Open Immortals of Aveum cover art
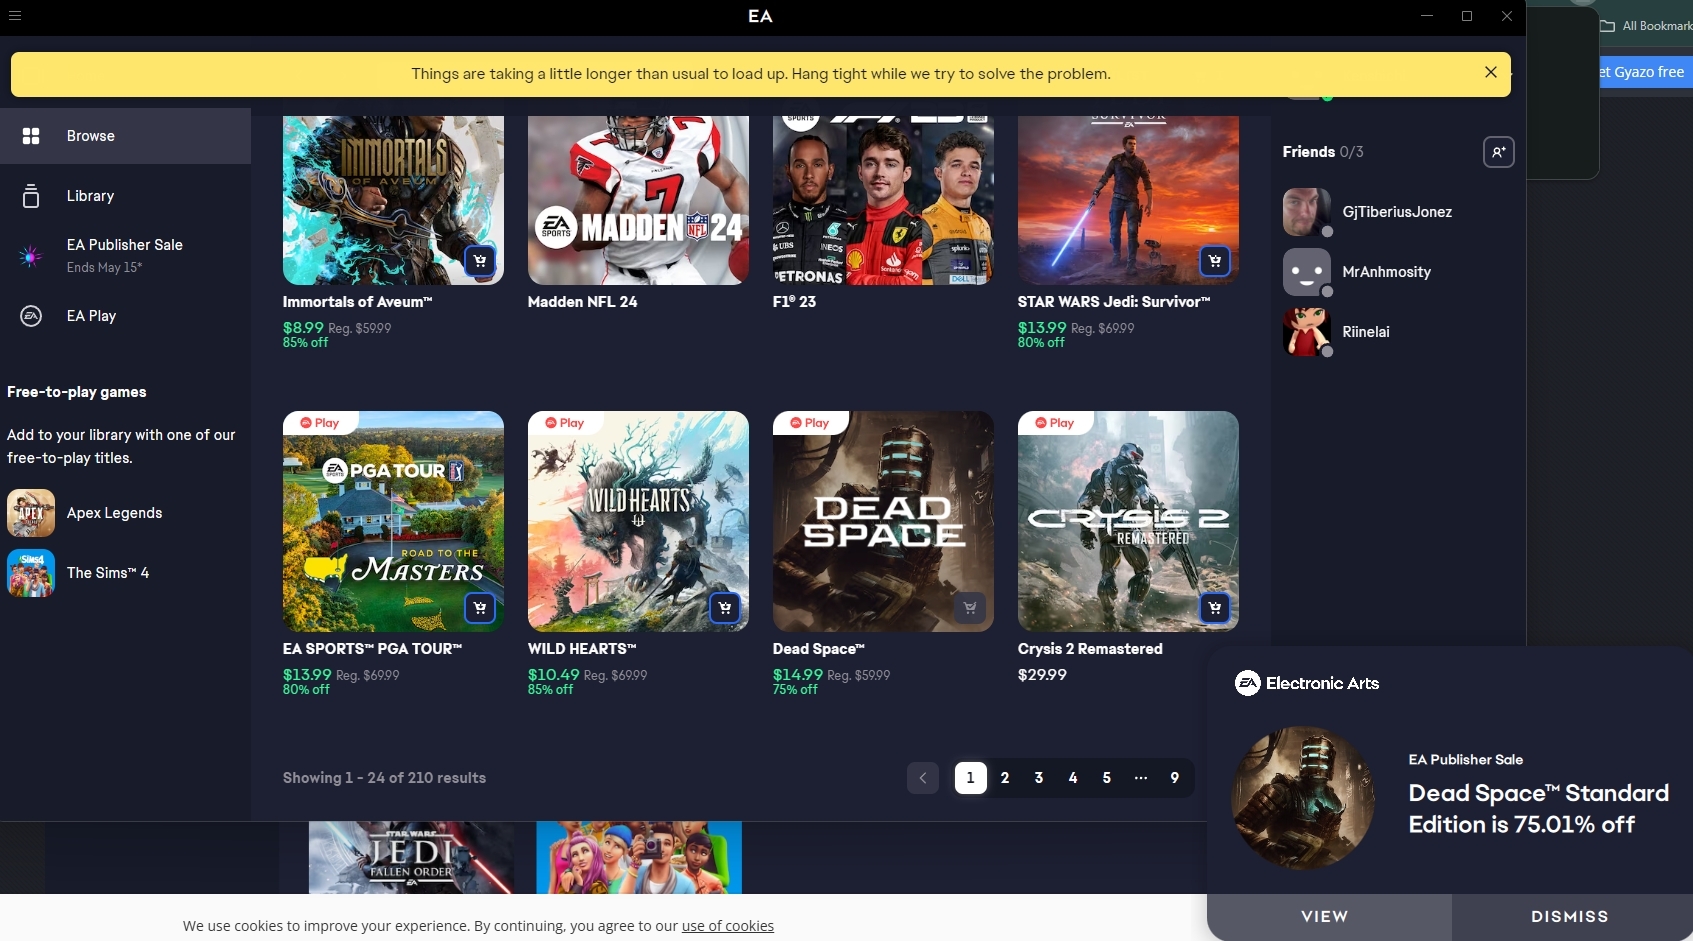Screen dimensions: 1693x941 point(393,200)
